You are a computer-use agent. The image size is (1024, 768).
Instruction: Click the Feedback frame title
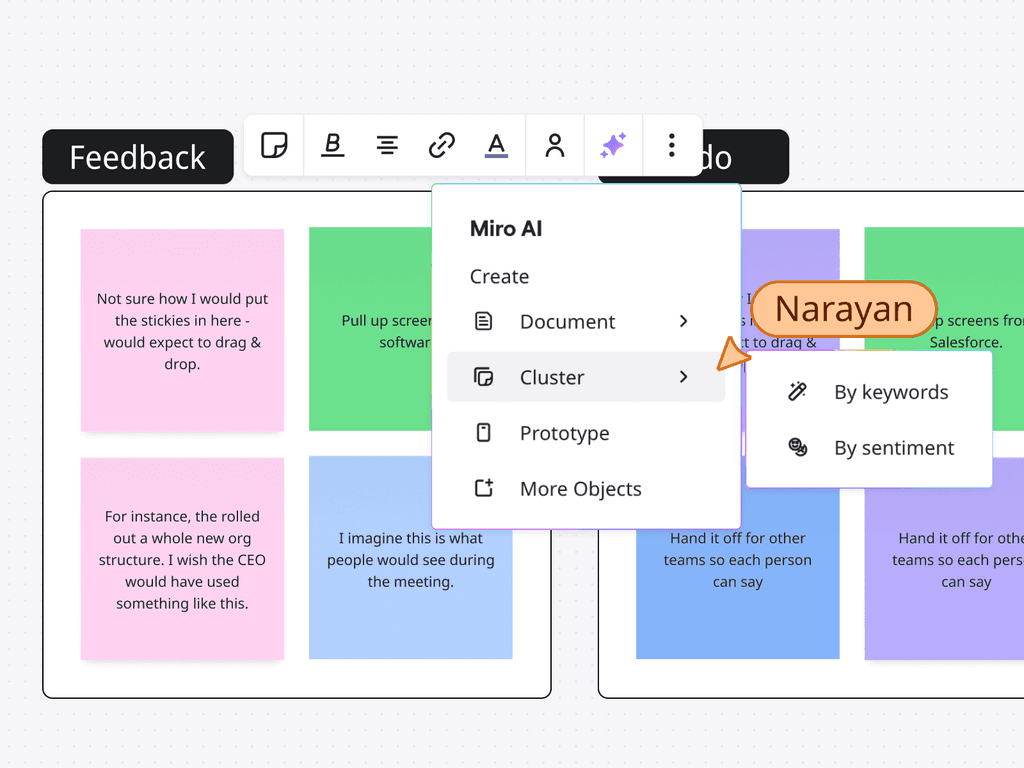pos(137,157)
